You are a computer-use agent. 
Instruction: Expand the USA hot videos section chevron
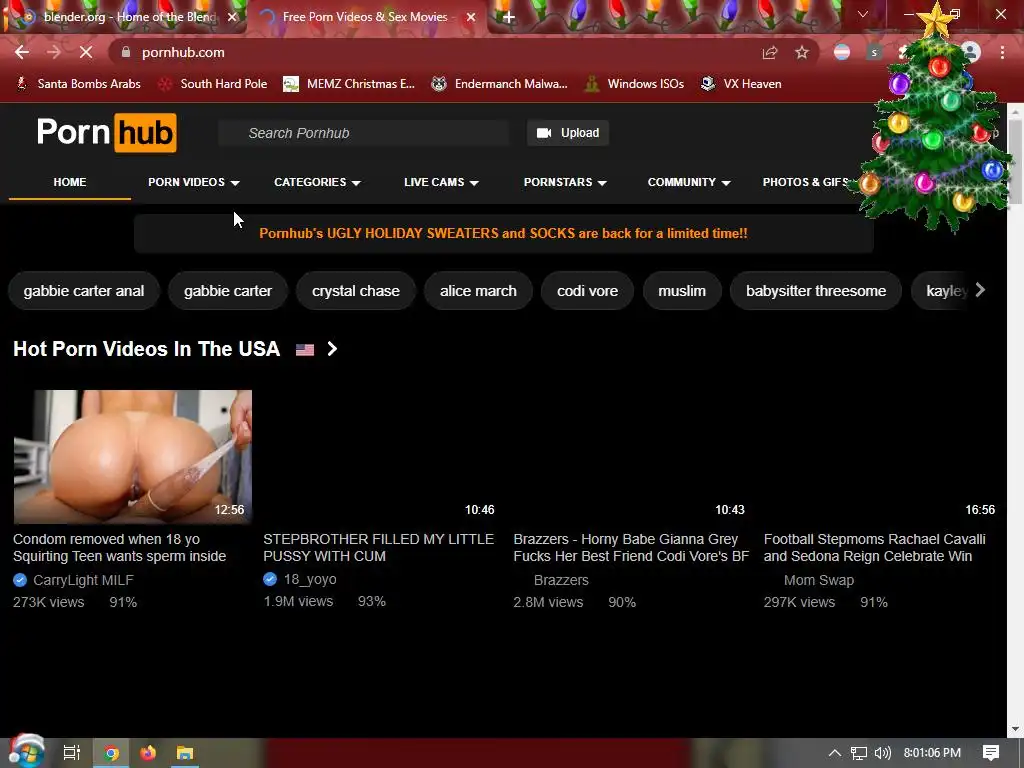click(x=332, y=349)
